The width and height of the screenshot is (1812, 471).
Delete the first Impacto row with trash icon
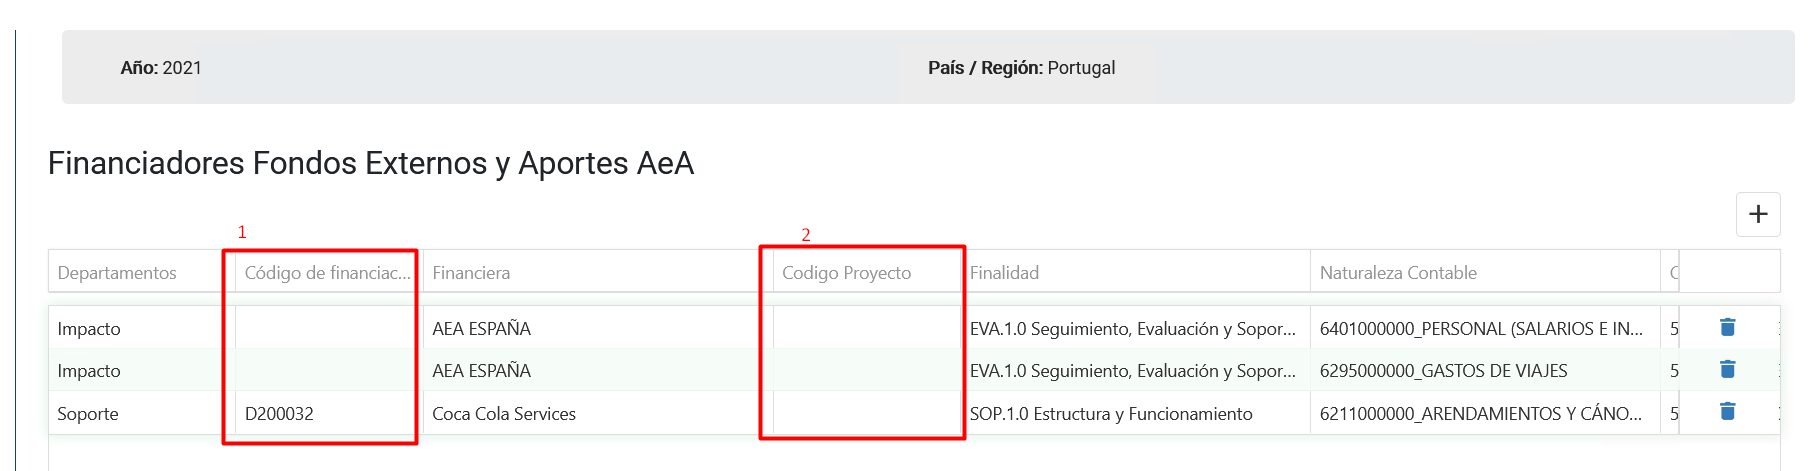click(x=1727, y=327)
